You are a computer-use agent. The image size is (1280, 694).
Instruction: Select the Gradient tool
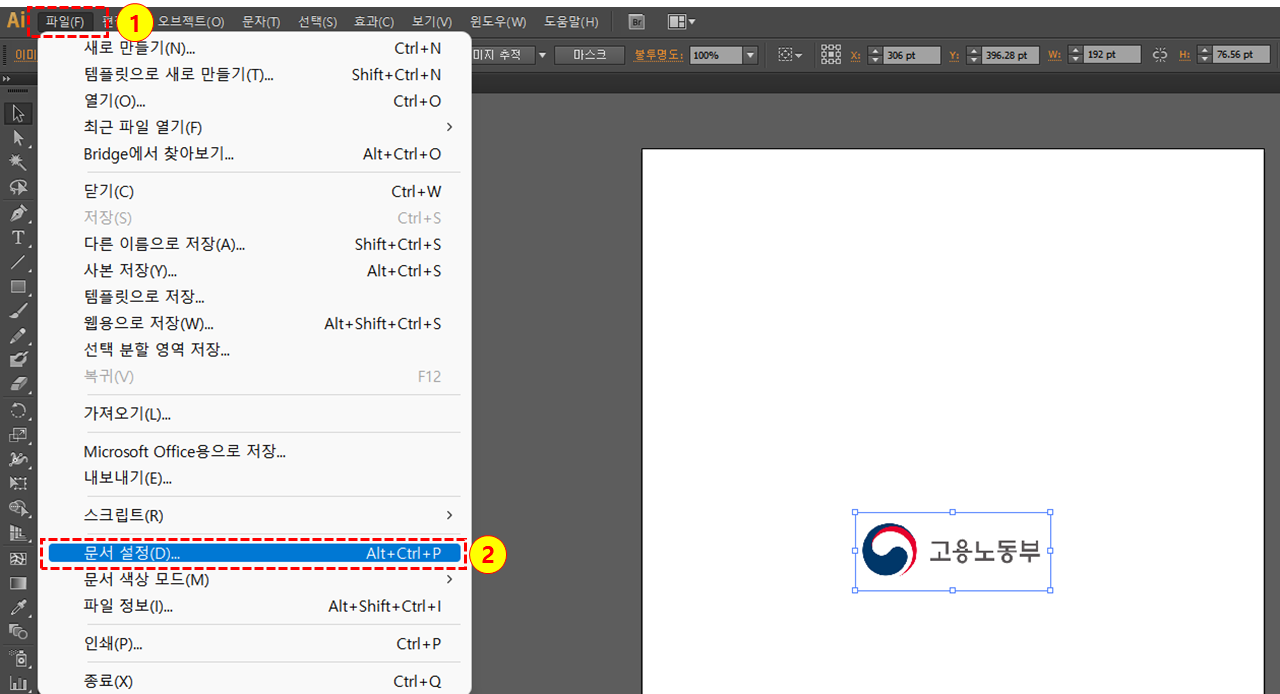click(18, 583)
